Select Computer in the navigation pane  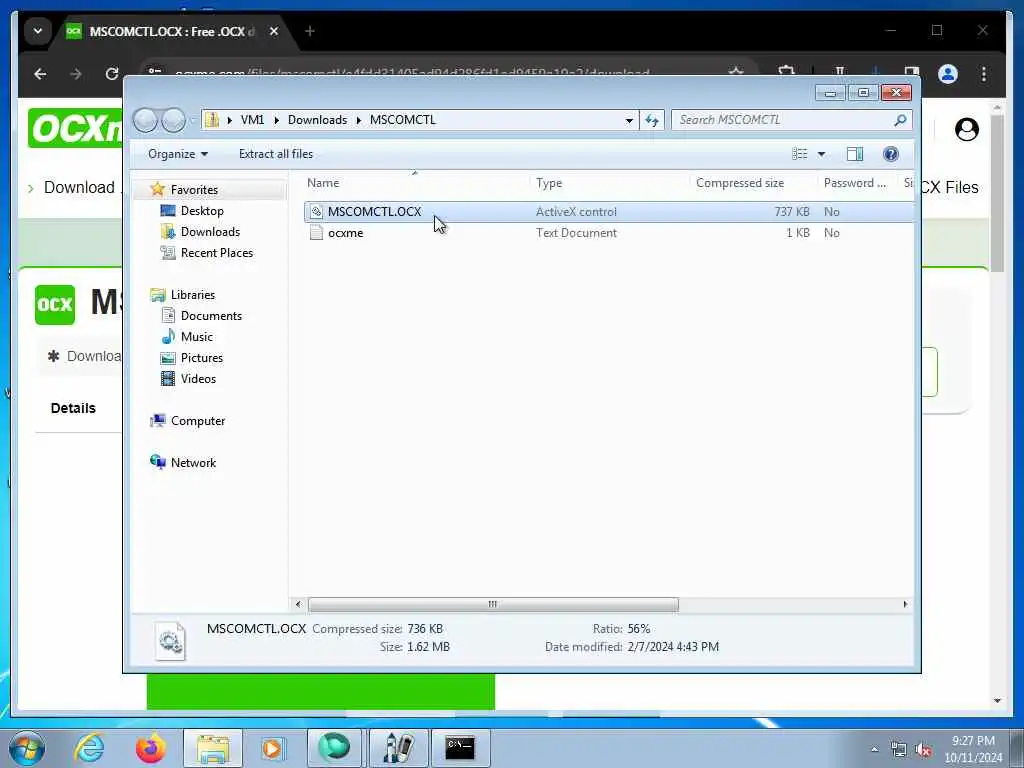(x=198, y=421)
